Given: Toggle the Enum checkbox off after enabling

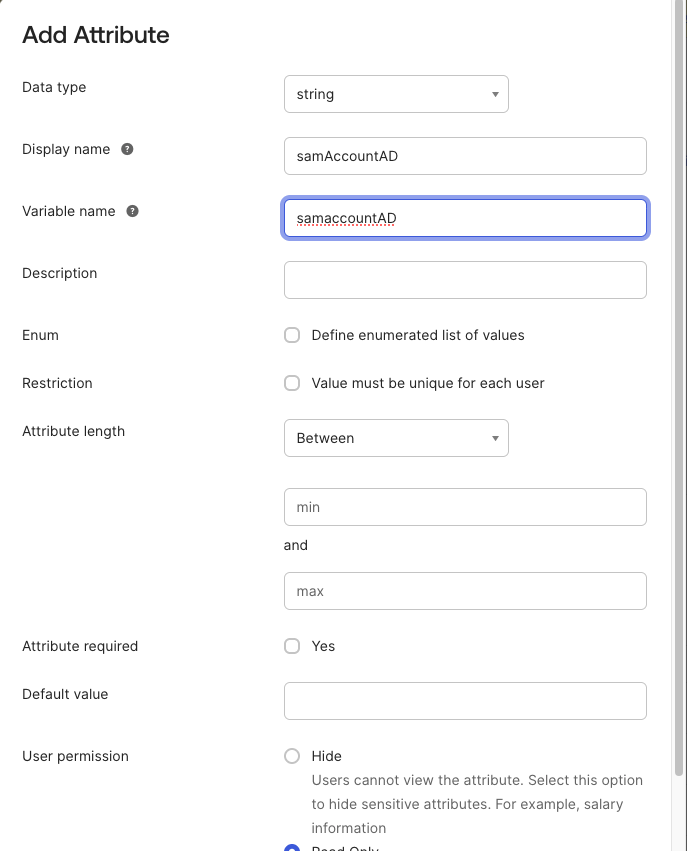Looking at the screenshot, I should click(292, 335).
